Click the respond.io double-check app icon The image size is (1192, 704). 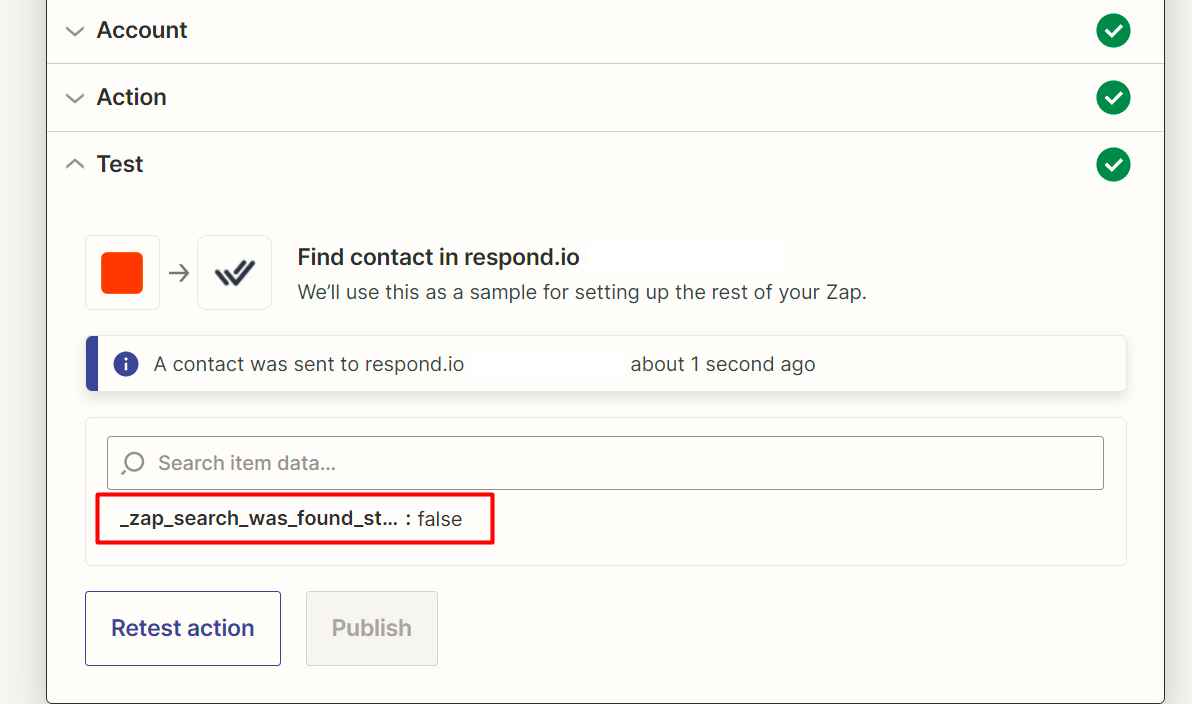[234, 273]
